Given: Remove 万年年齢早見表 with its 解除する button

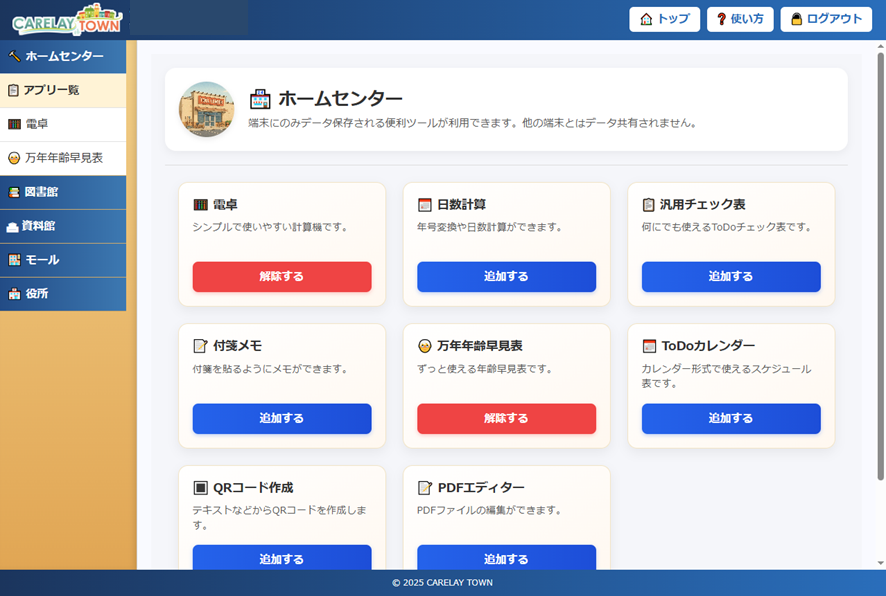Looking at the screenshot, I should pos(506,418).
